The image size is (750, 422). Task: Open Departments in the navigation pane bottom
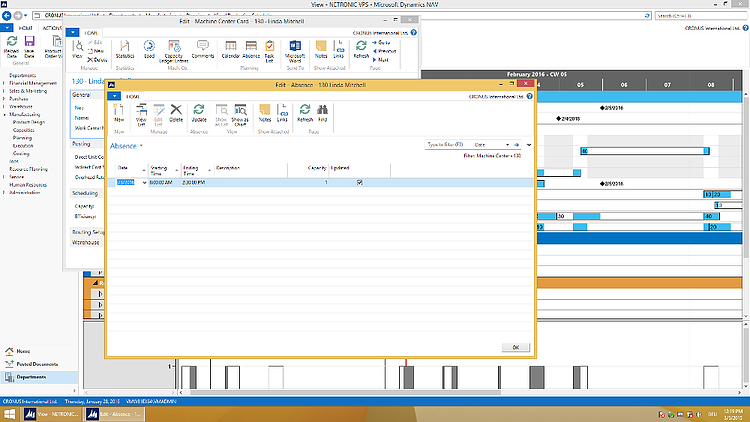39,377
